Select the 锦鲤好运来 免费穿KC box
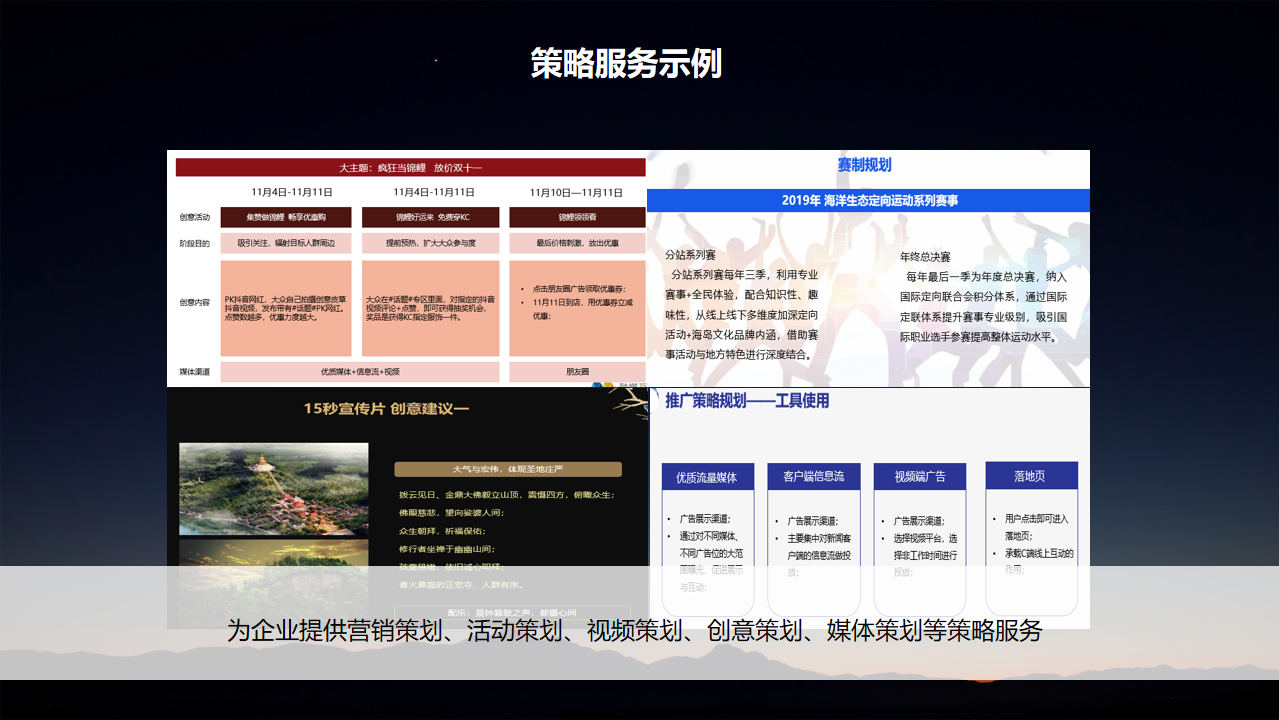This screenshot has width=1279, height=720. point(432,217)
